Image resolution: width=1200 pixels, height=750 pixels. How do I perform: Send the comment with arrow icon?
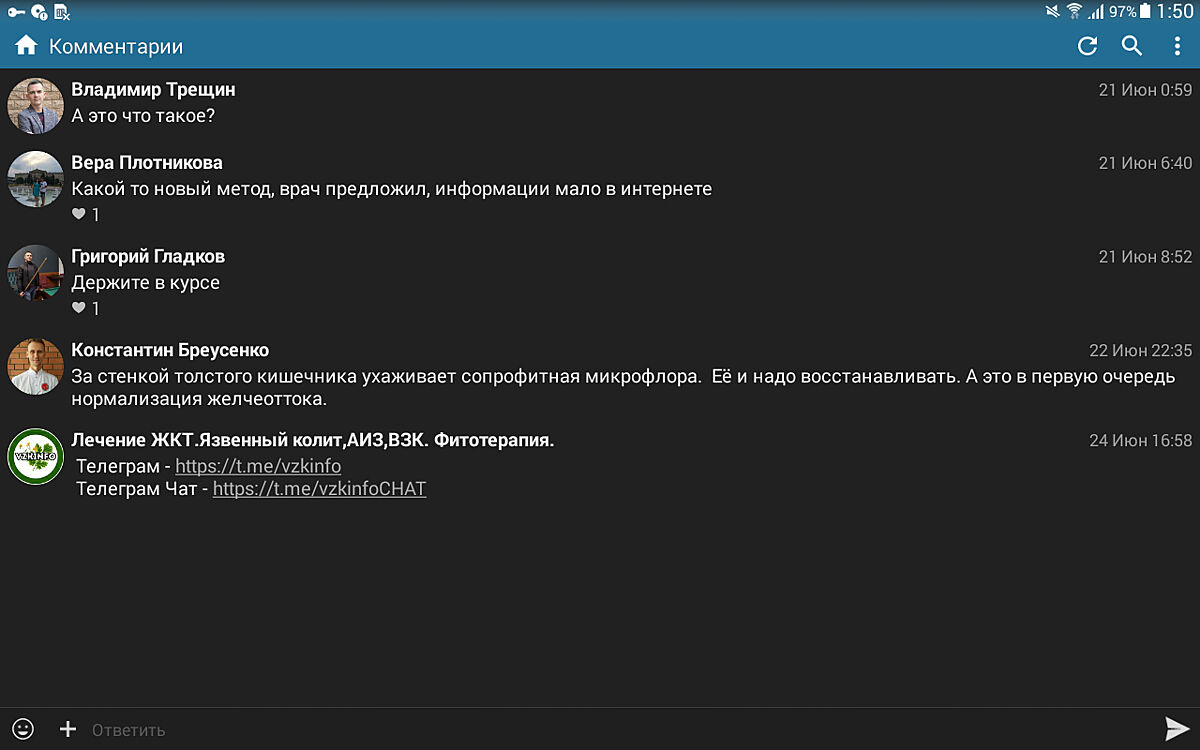1176,729
